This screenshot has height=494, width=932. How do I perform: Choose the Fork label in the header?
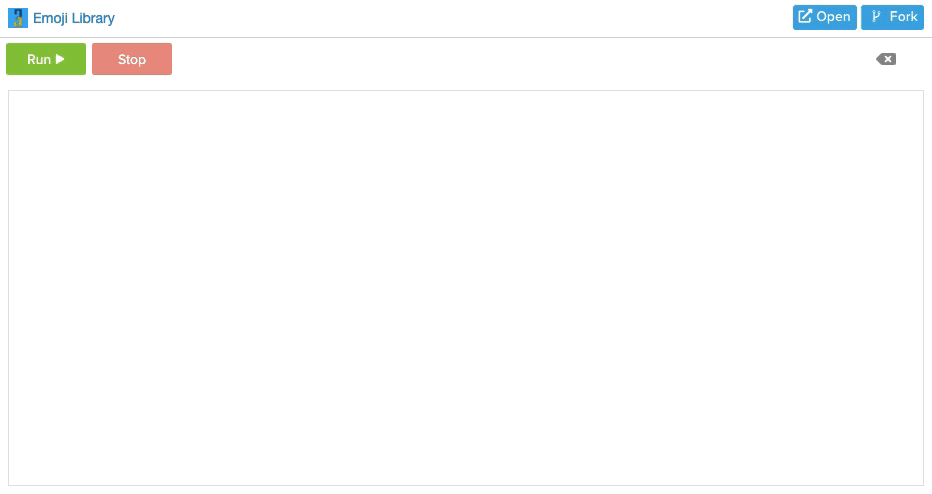tap(903, 17)
